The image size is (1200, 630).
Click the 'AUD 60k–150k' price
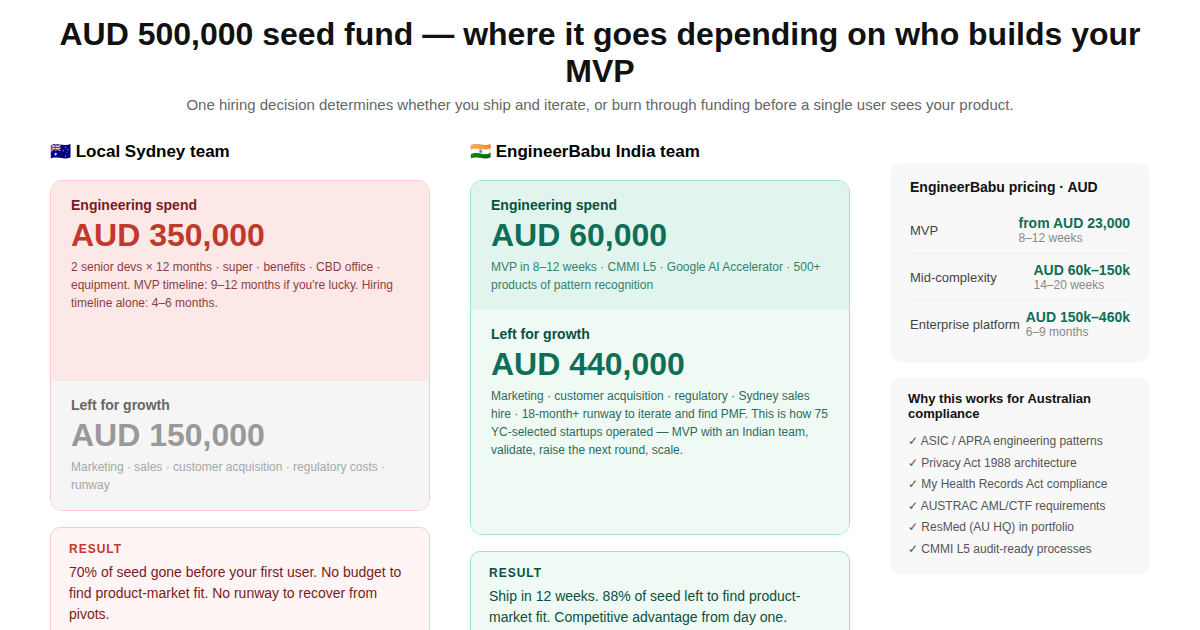[x=1082, y=270]
